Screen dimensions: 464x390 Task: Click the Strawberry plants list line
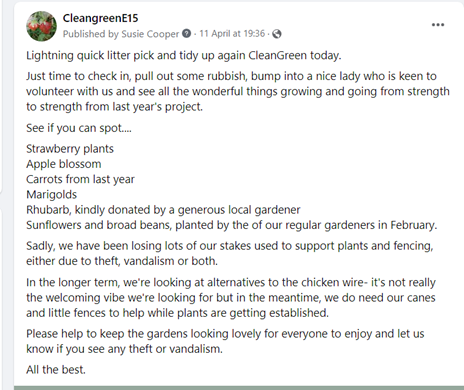[70, 149]
